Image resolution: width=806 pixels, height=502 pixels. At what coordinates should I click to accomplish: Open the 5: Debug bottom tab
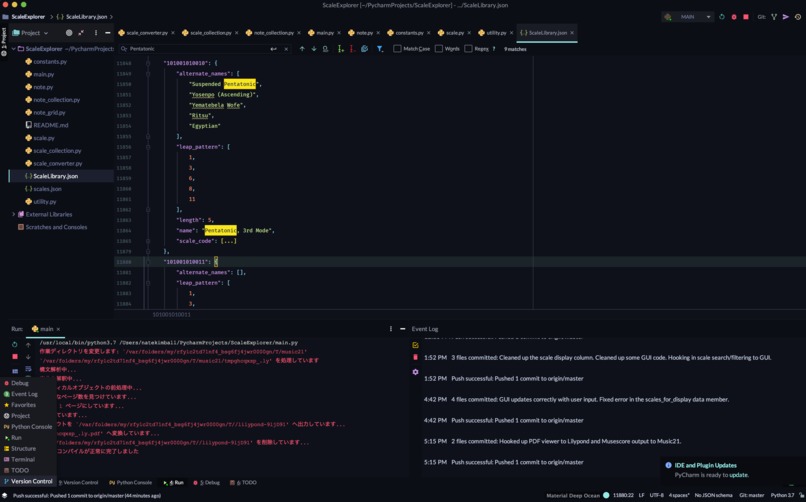click(206, 482)
